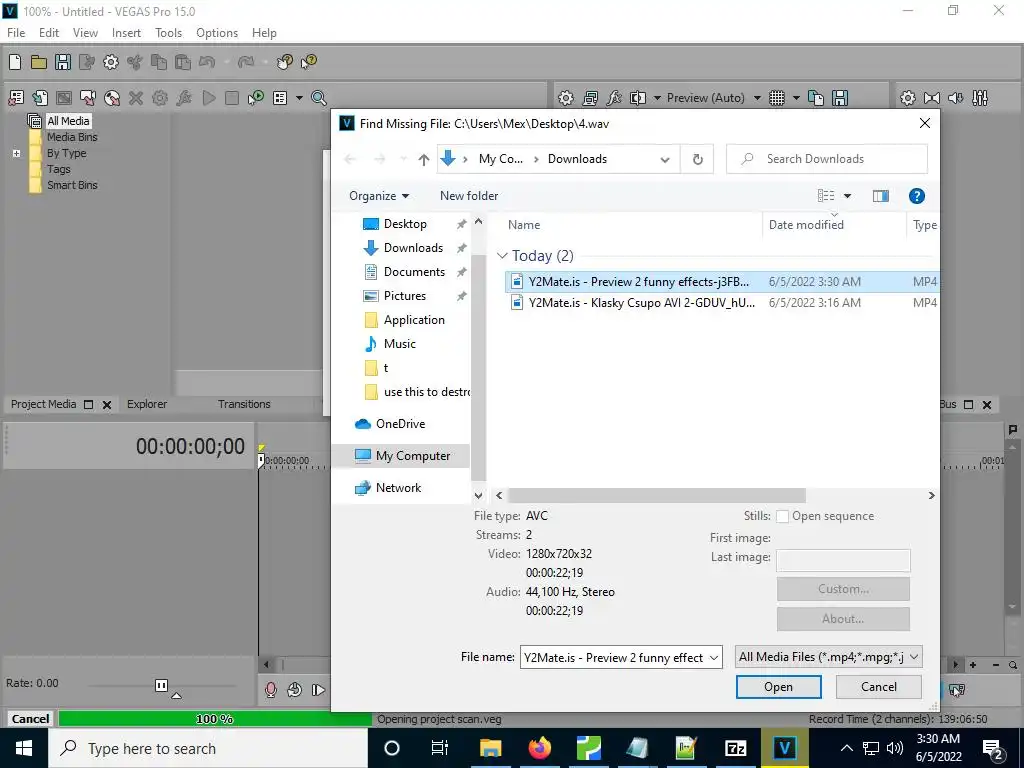Click Play From Start icon
Viewport: 1024px width, 768px height.
318,690
